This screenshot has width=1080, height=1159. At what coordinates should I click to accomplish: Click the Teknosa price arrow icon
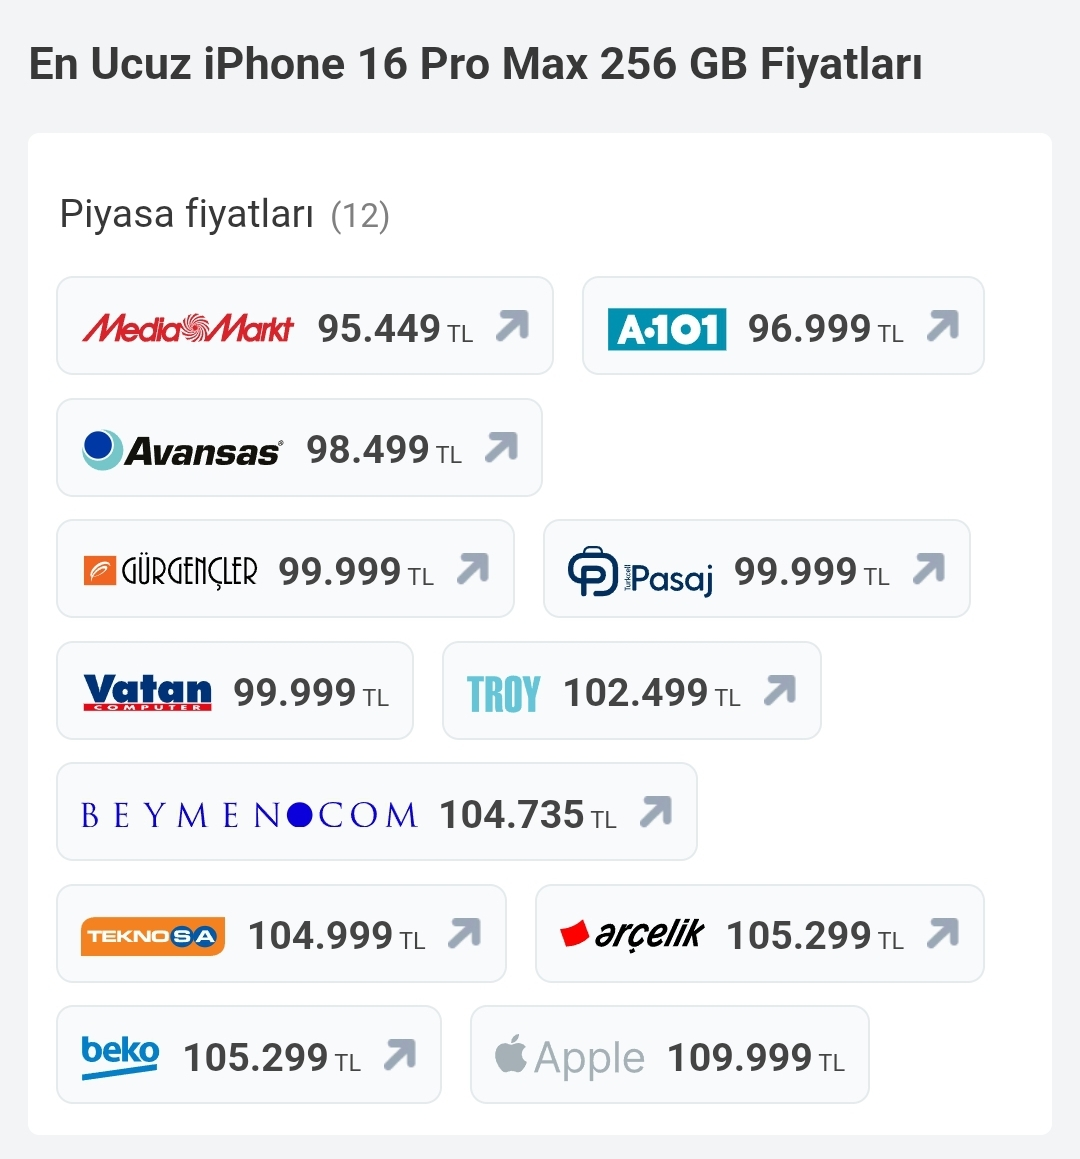point(465,933)
